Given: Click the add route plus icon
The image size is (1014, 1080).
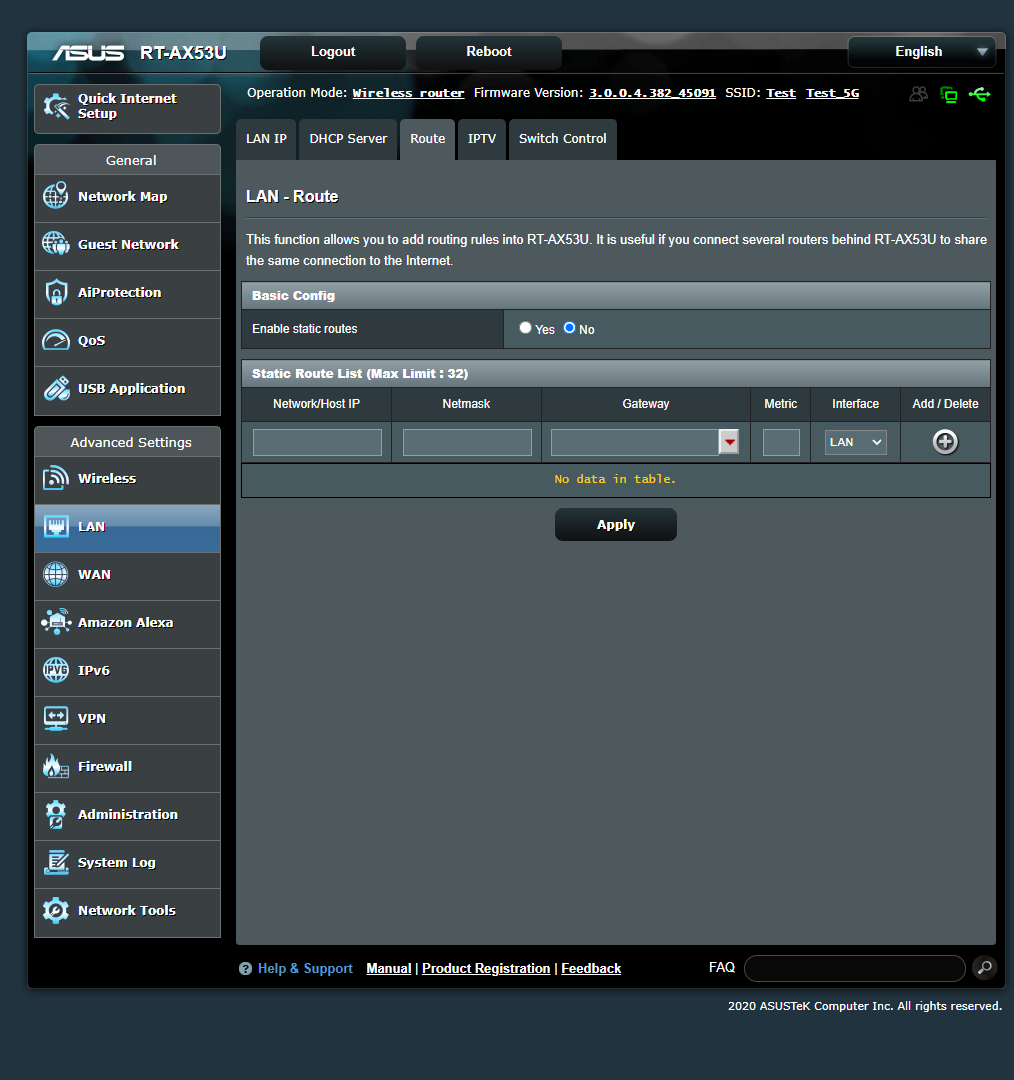Looking at the screenshot, I should click(x=945, y=442).
